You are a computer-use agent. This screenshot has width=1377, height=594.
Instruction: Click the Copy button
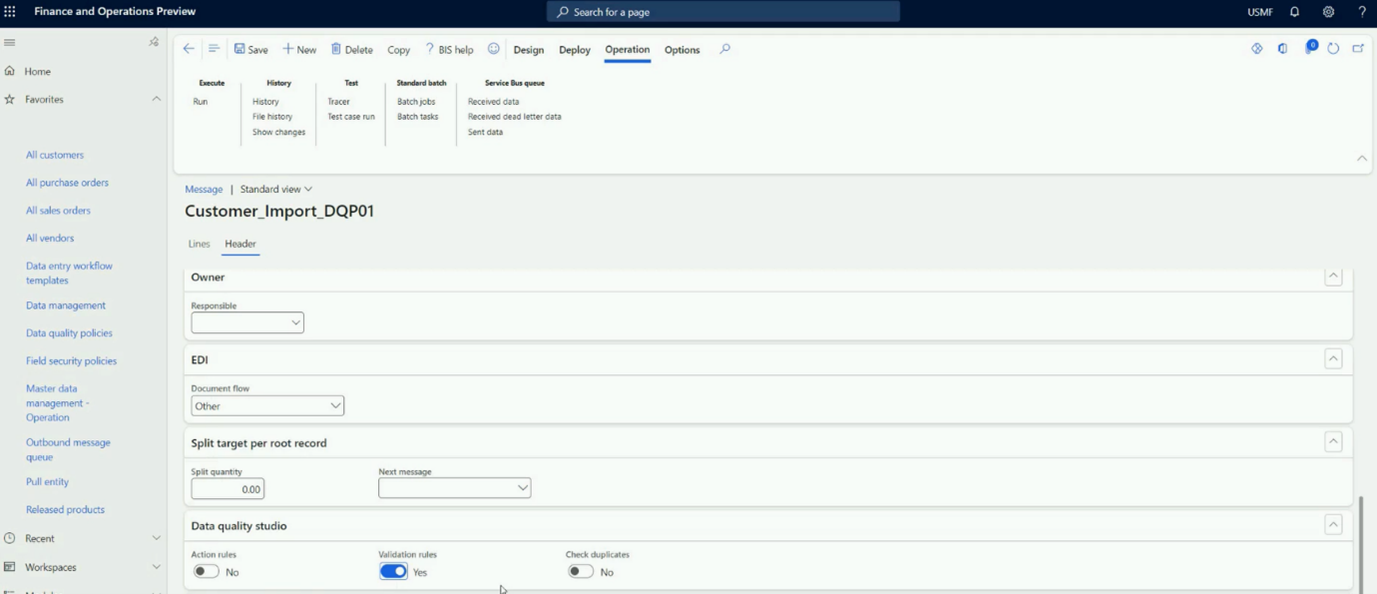coord(399,50)
